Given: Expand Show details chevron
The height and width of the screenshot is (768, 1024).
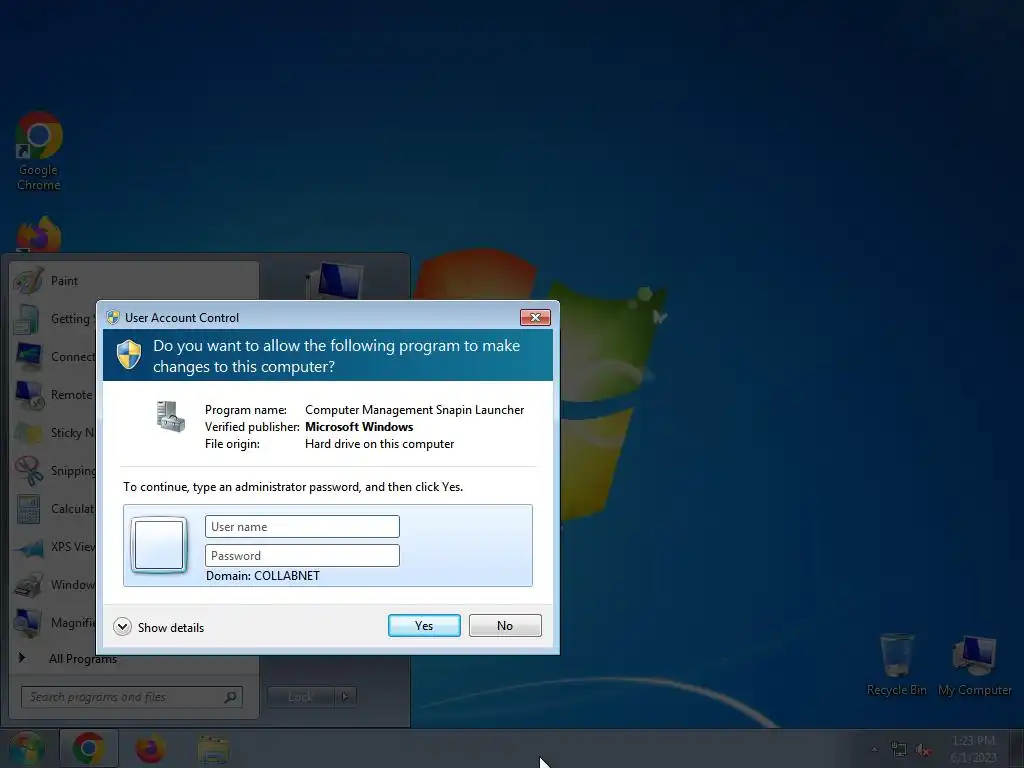Looking at the screenshot, I should 122,627.
